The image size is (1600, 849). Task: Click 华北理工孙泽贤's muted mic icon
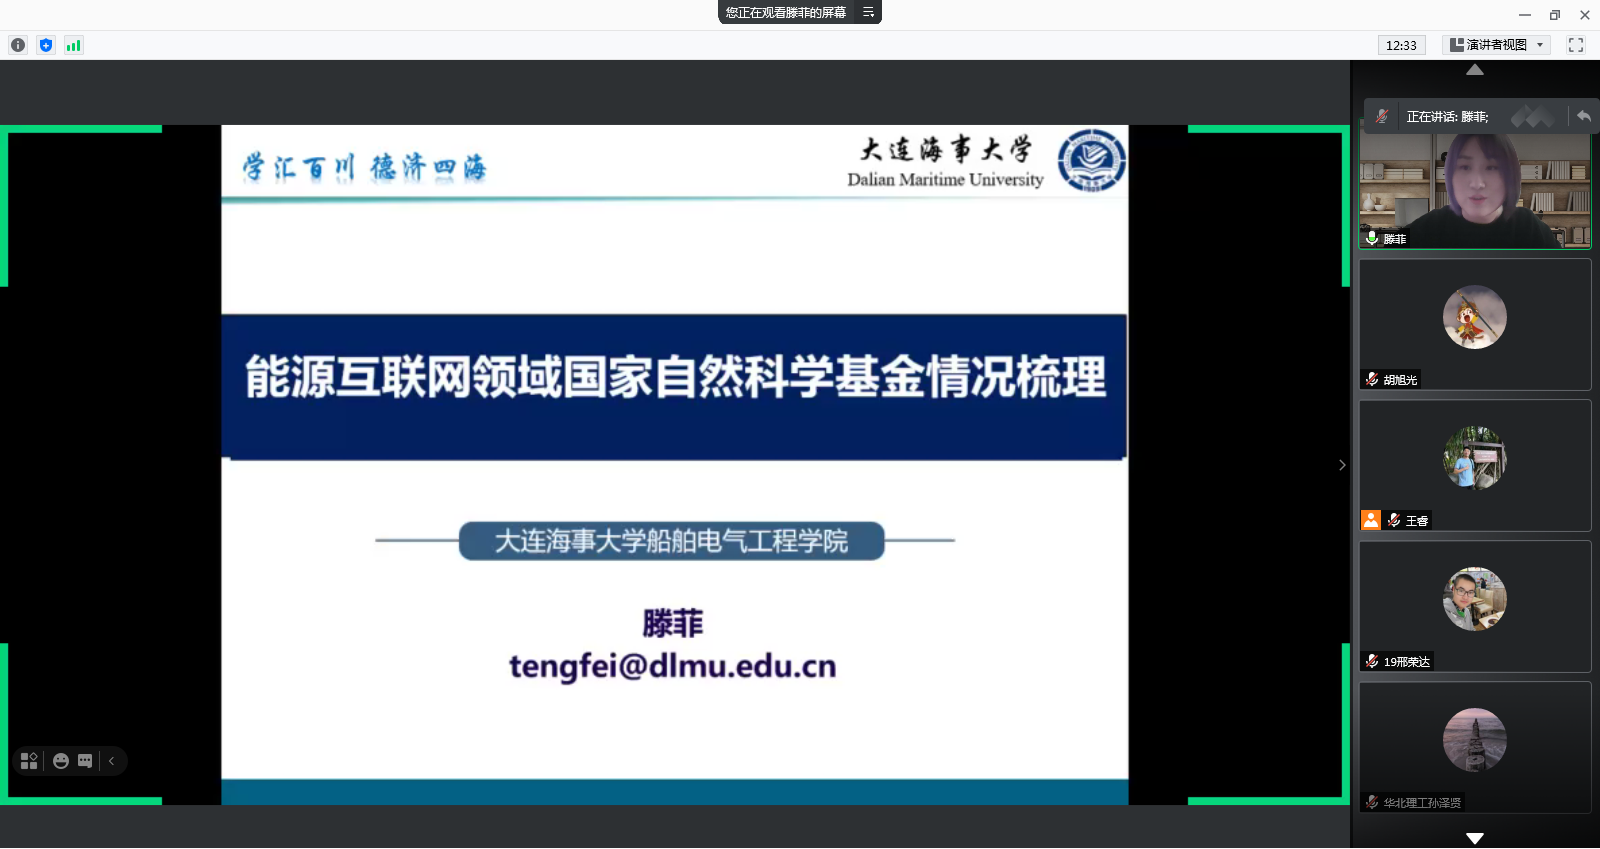coord(1372,802)
